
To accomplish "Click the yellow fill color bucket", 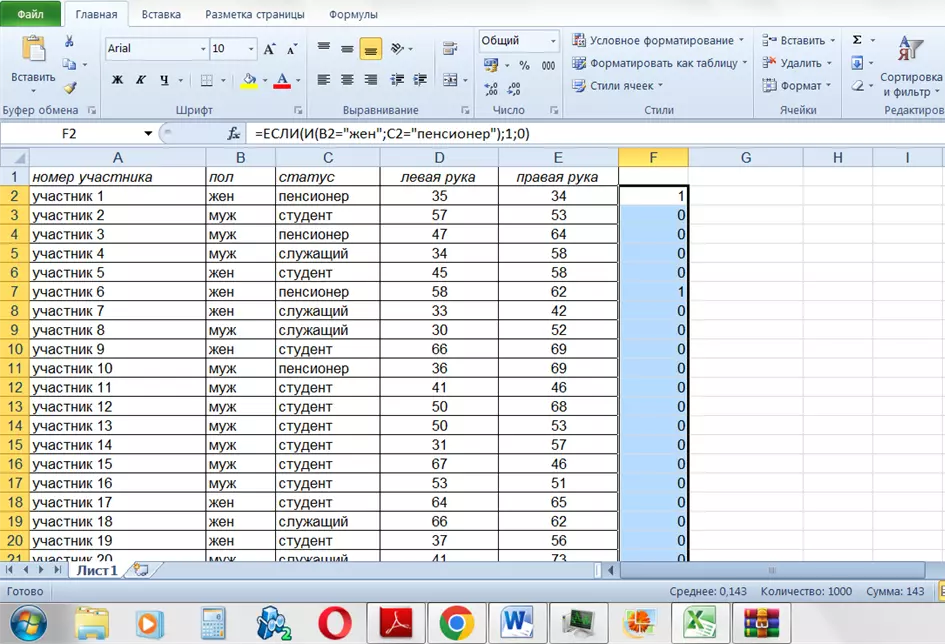I will [249, 80].
